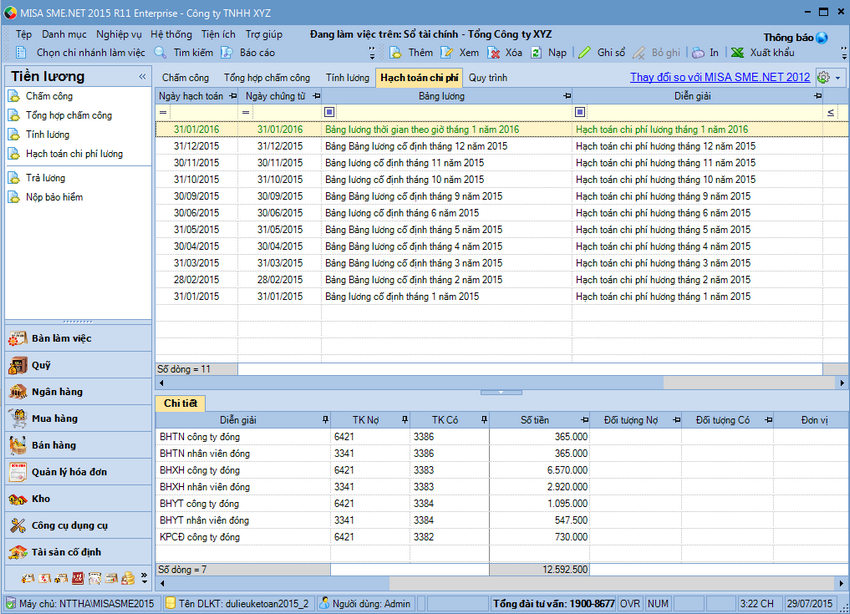This screenshot has width=850, height=614.
Task: Click the settings gear icon near link
Action: (x=823, y=77)
